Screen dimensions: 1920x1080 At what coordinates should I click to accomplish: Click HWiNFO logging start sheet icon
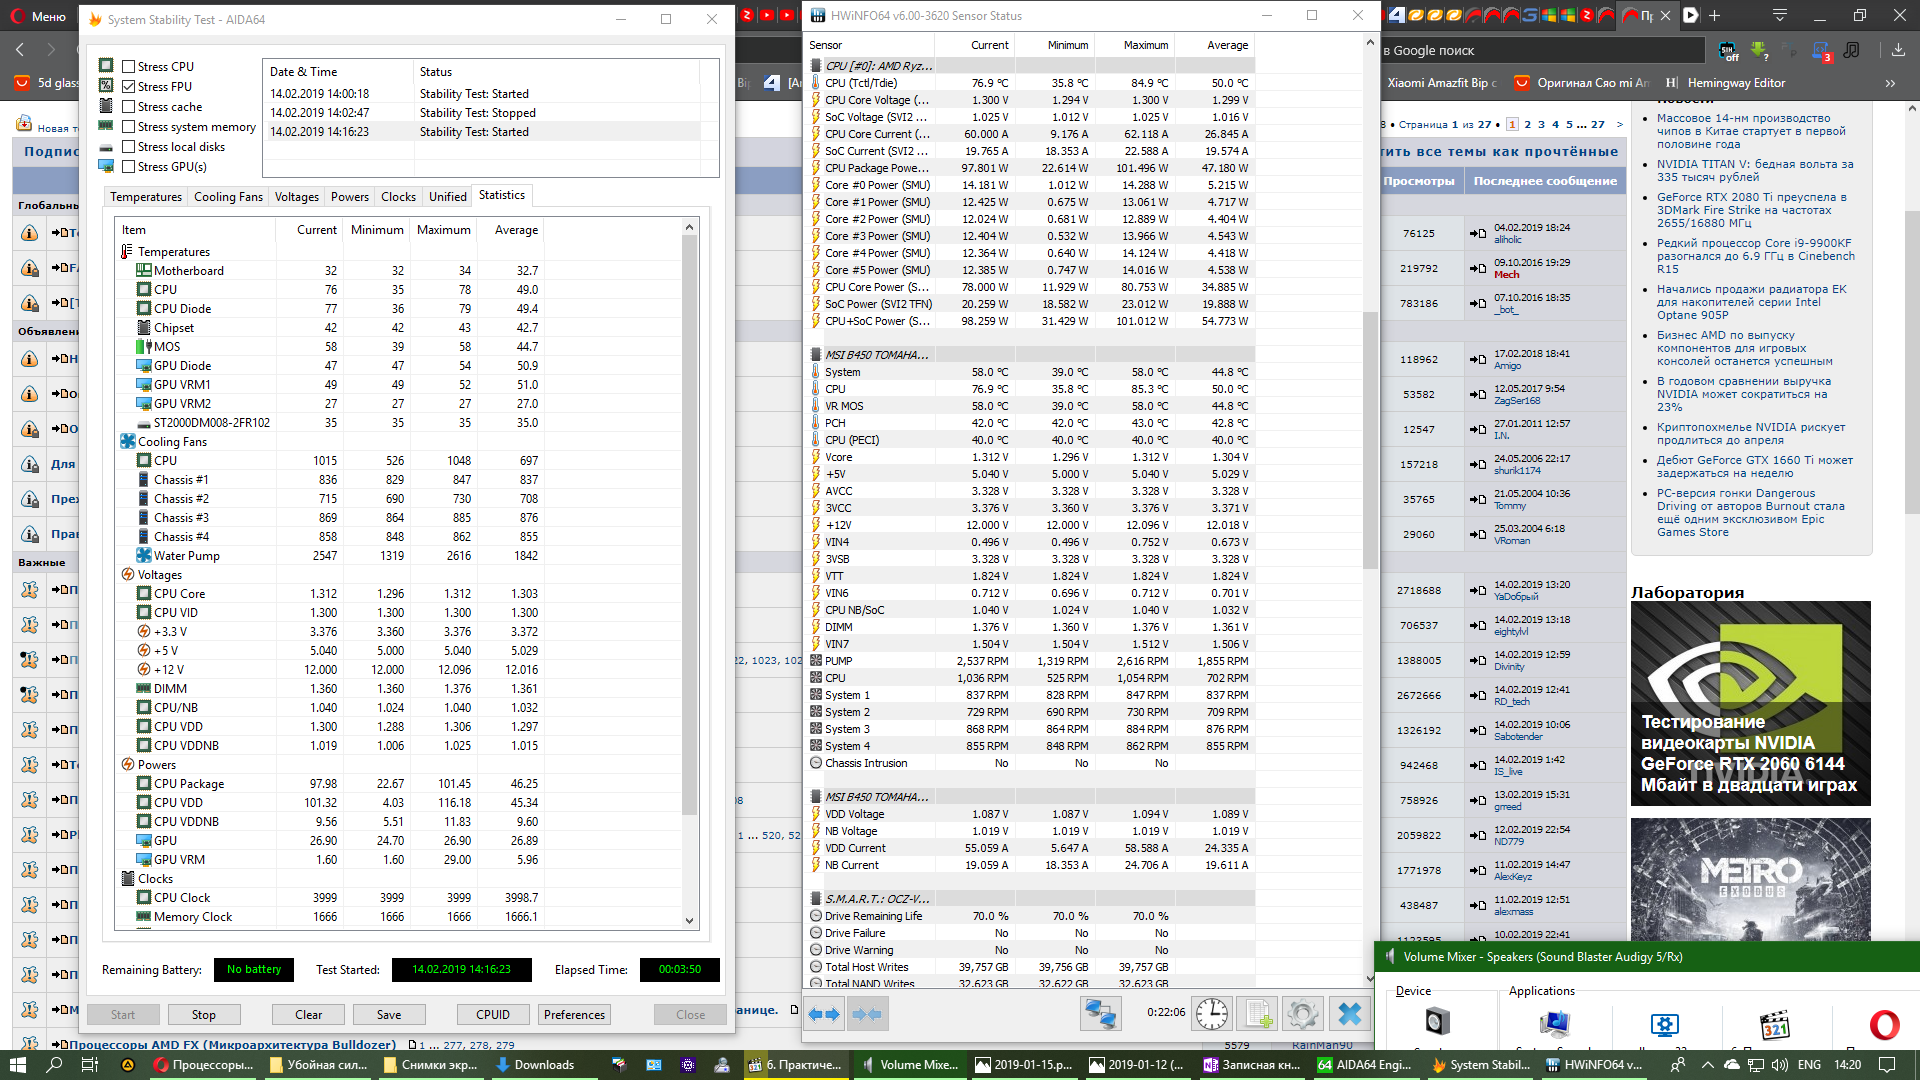click(x=1258, y=1014)
